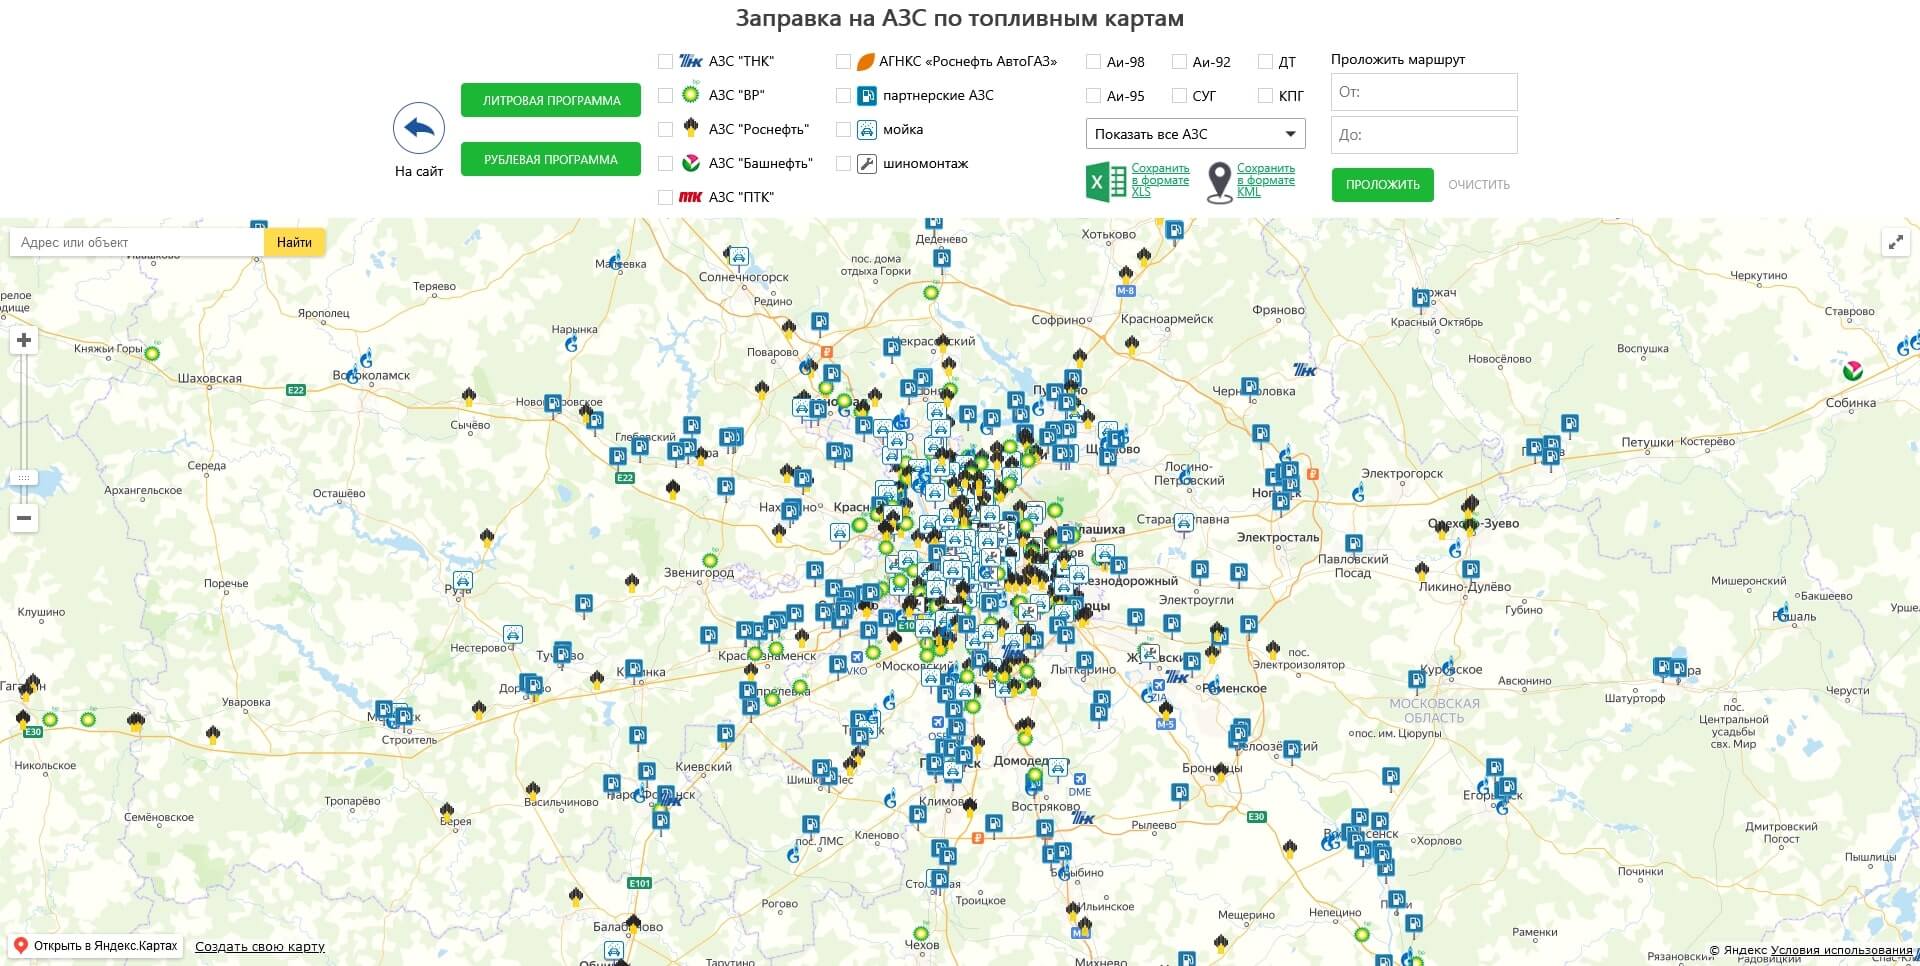This screenshot has width=1920, height=966.
Task: Click the Yandex Maps red pin icon
Action: [x=20, y=946]
